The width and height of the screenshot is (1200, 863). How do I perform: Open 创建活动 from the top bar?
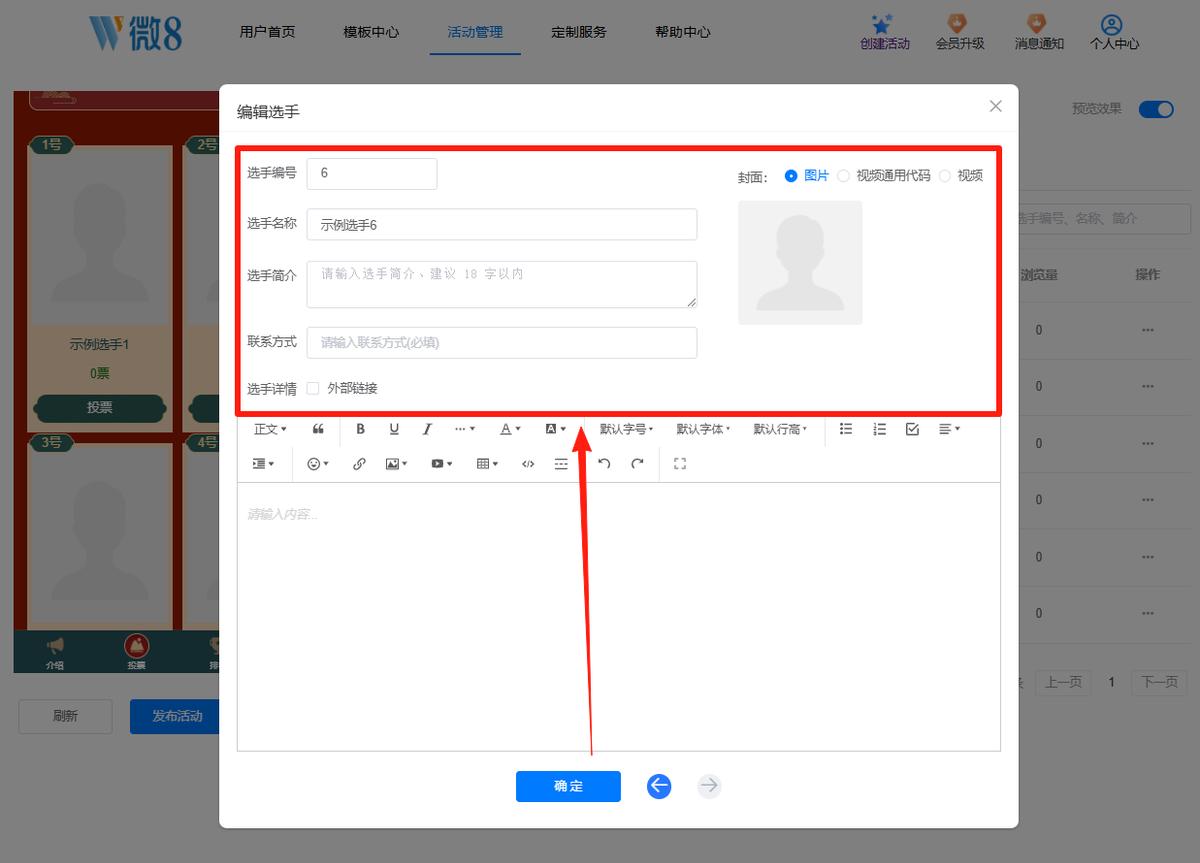click(x=885, y=32)
